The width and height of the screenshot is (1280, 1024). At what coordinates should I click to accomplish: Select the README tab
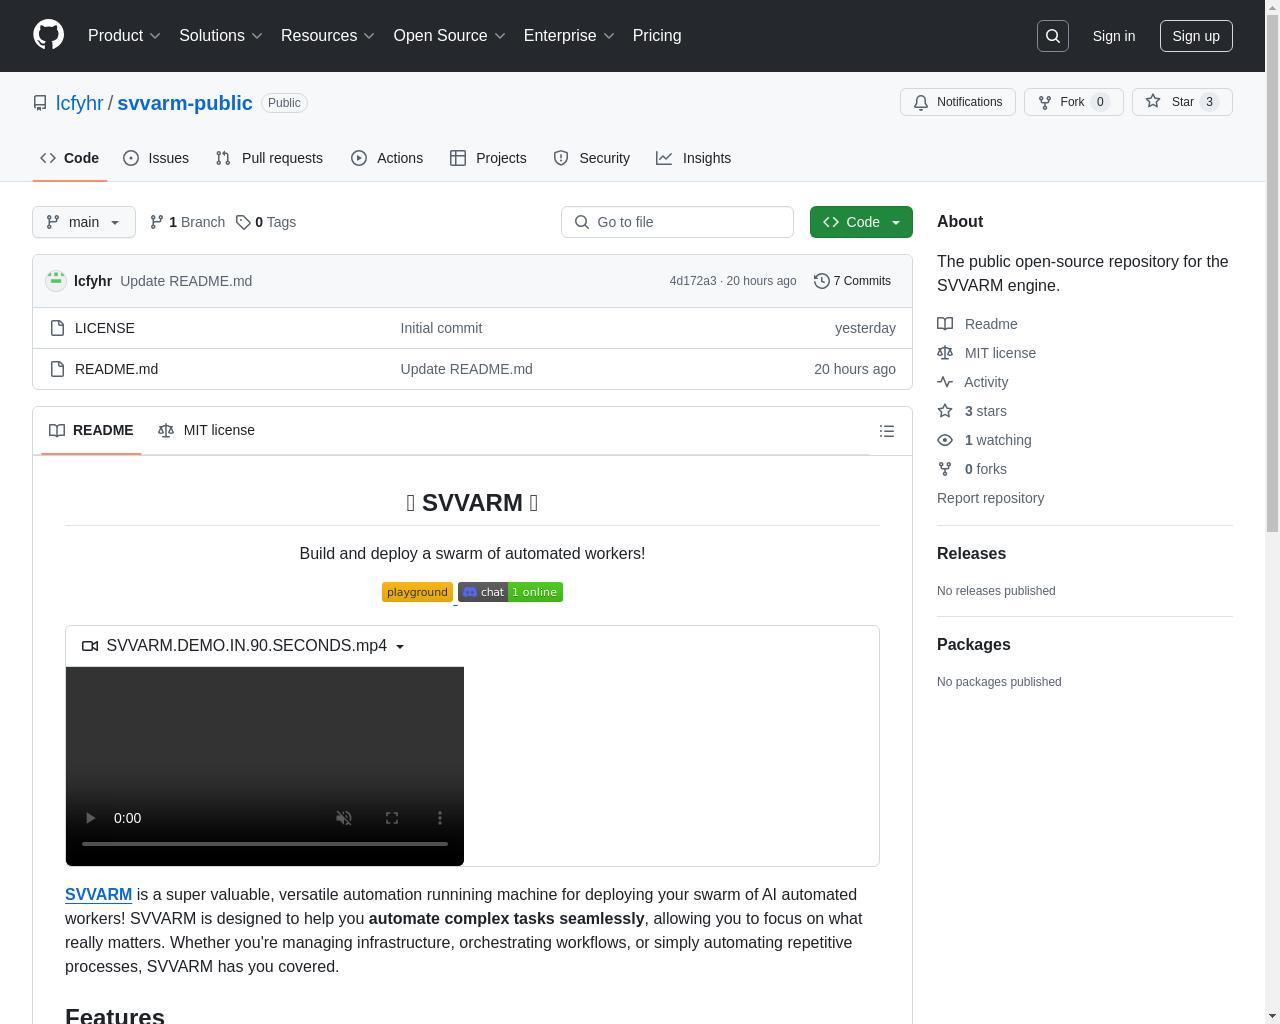tap(91, 430)
